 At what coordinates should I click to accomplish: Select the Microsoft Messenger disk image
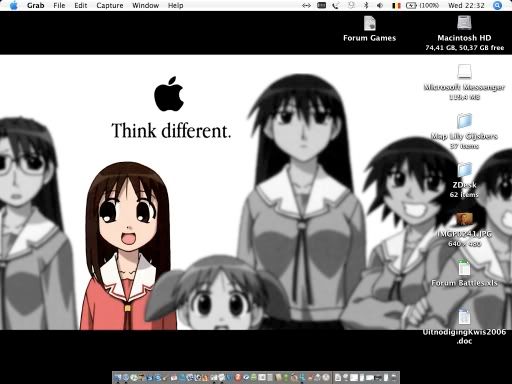464,71
